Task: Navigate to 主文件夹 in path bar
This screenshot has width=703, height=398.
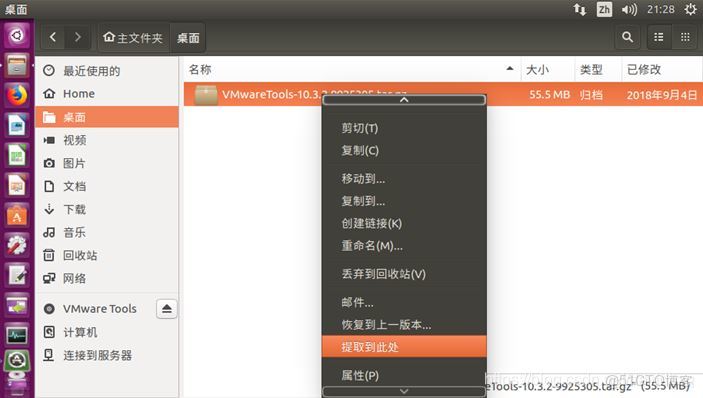Action: click(133, 38)
